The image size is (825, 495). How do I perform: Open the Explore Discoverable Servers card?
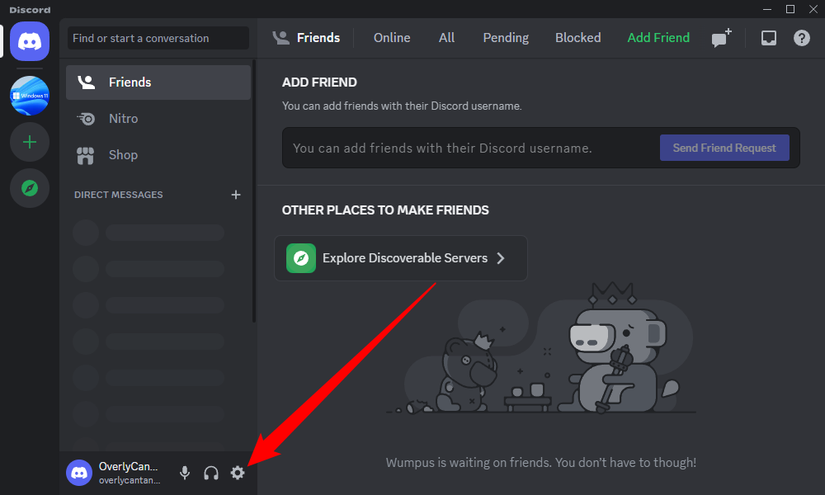click(400, 258)
